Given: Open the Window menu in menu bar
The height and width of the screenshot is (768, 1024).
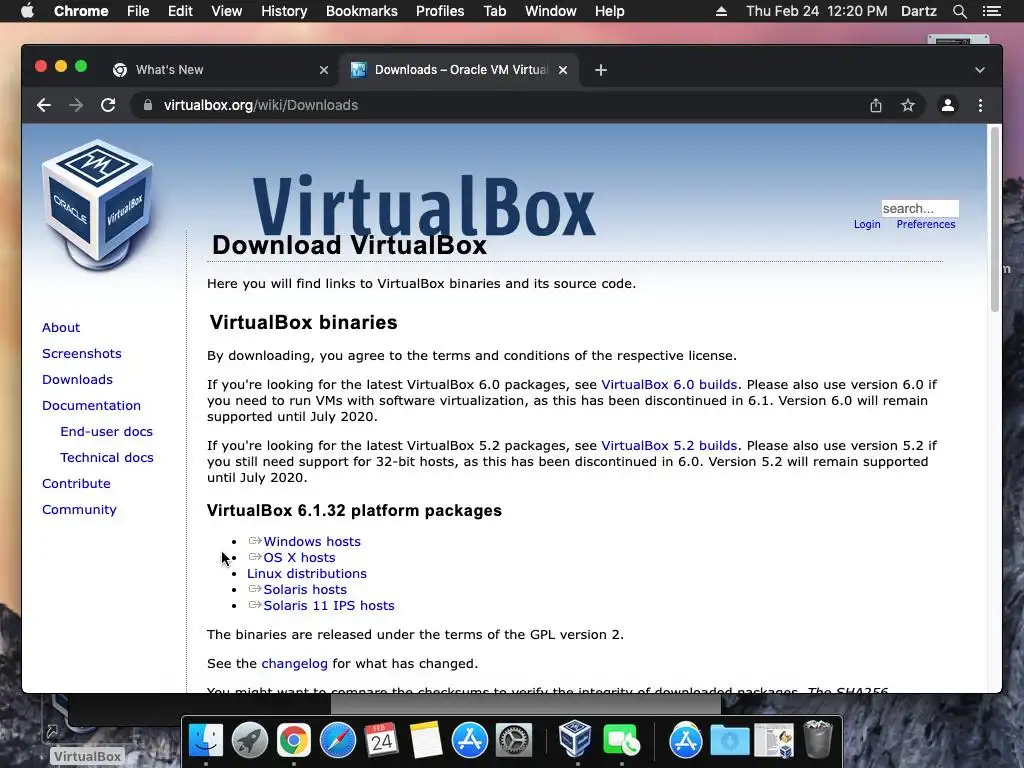Looking at the screenshot, I should click(551, 11).
